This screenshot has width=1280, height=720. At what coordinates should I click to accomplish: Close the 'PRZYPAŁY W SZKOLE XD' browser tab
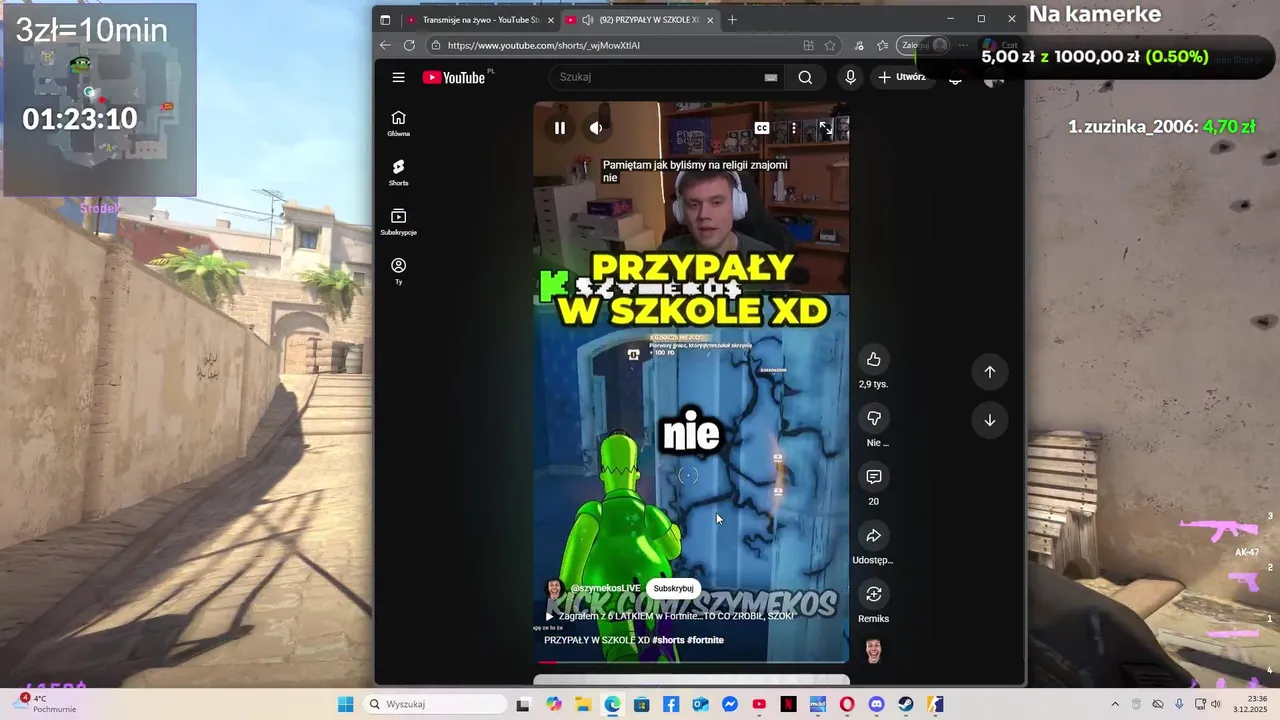pyautogui.click(x=711, y=20)
